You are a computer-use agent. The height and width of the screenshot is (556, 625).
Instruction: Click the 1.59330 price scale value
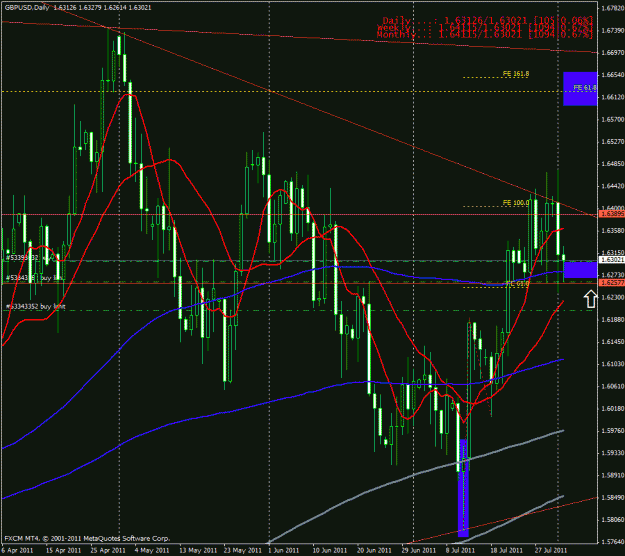pyautogui.click(x=612, y=453)
